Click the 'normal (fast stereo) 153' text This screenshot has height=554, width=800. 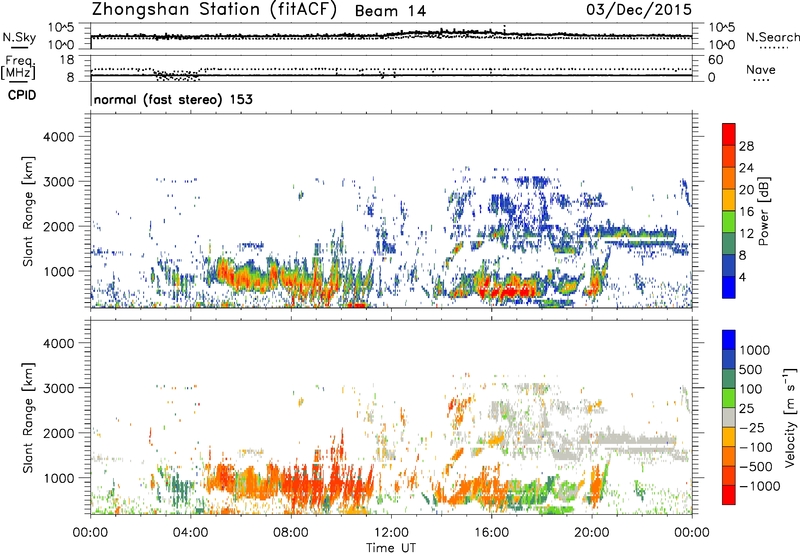pos(173,99)
